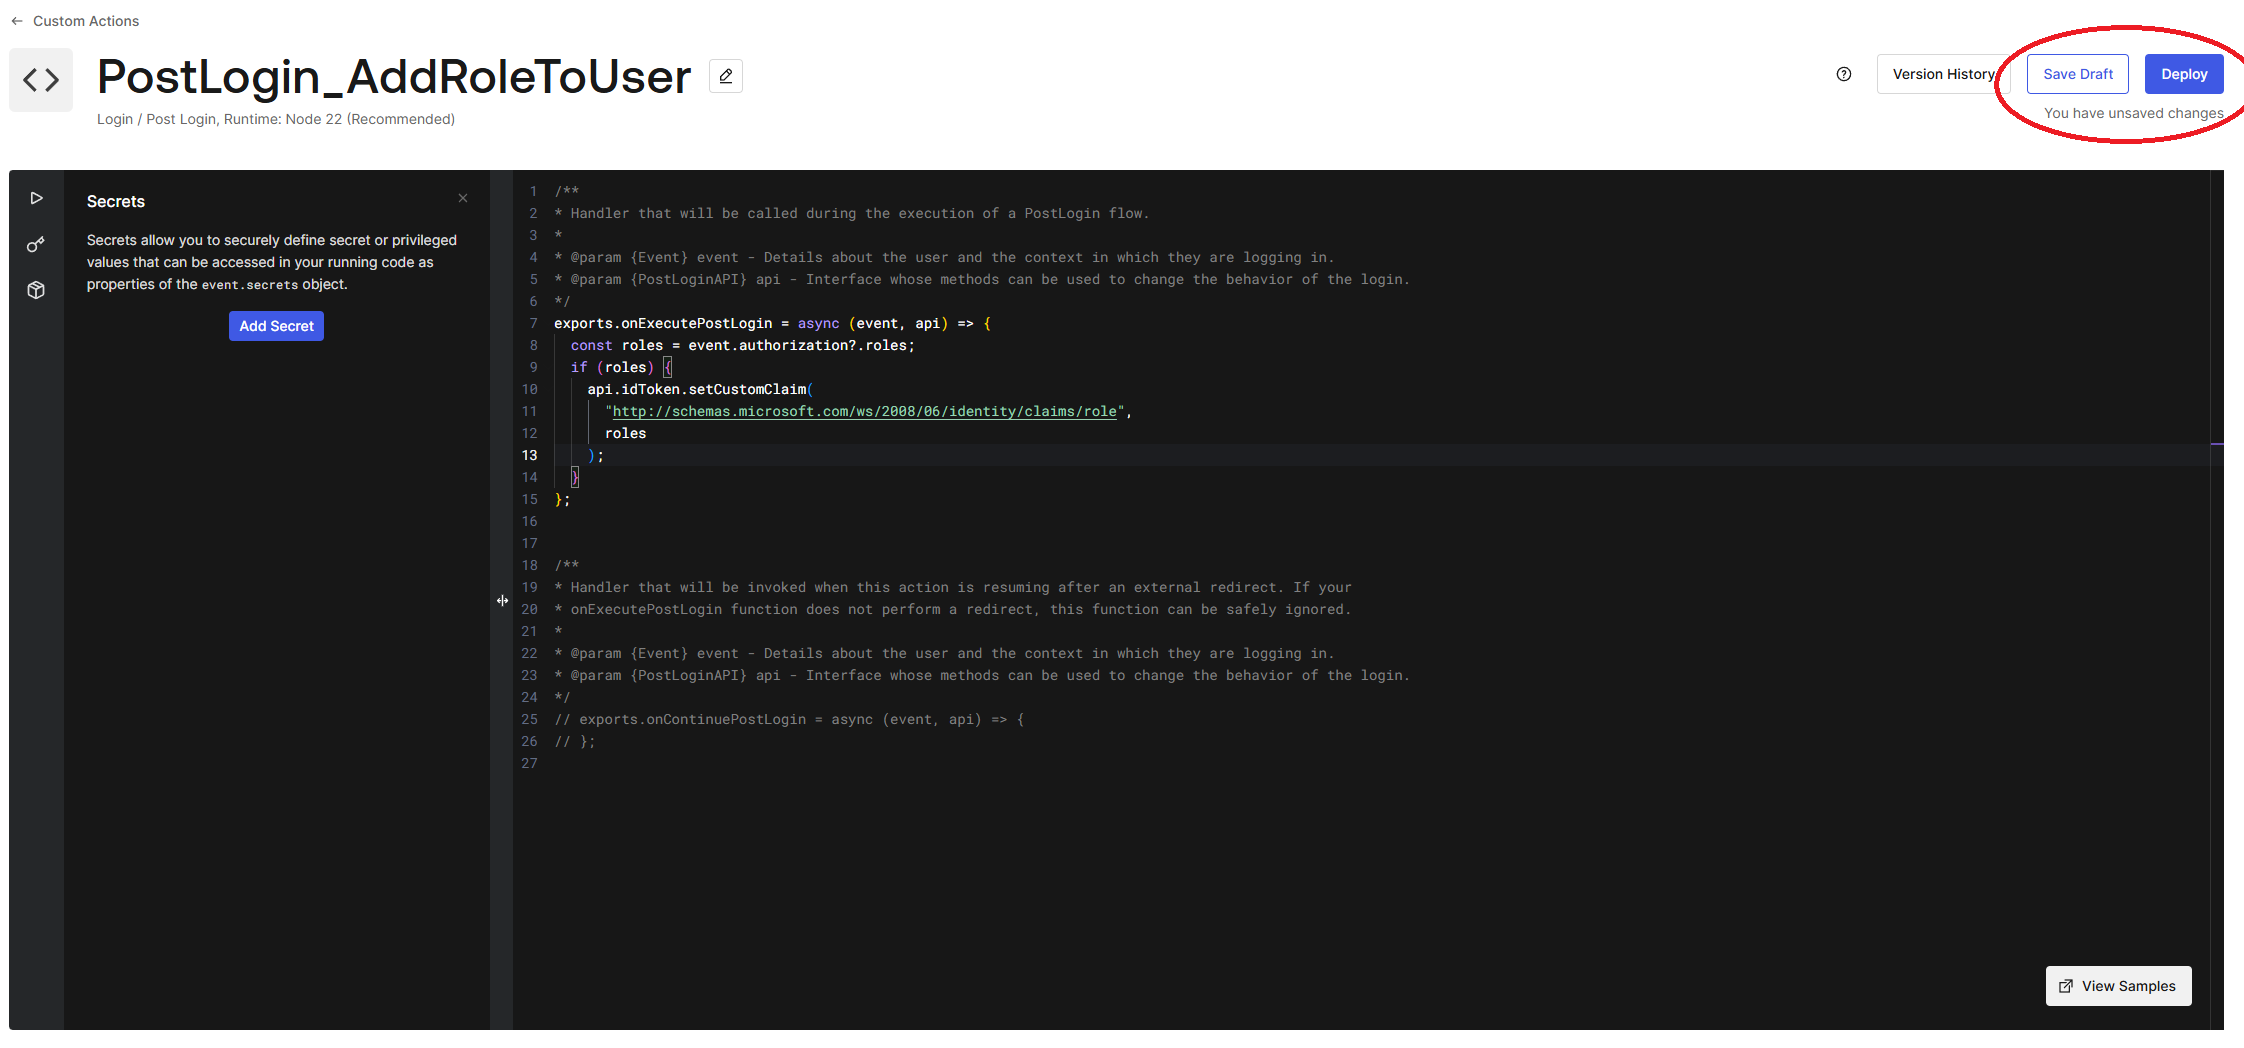Viewport: 2244px width, 1048px height.
Task: Click line number 13 in the gutter
Action: click(x=529, y=455)
